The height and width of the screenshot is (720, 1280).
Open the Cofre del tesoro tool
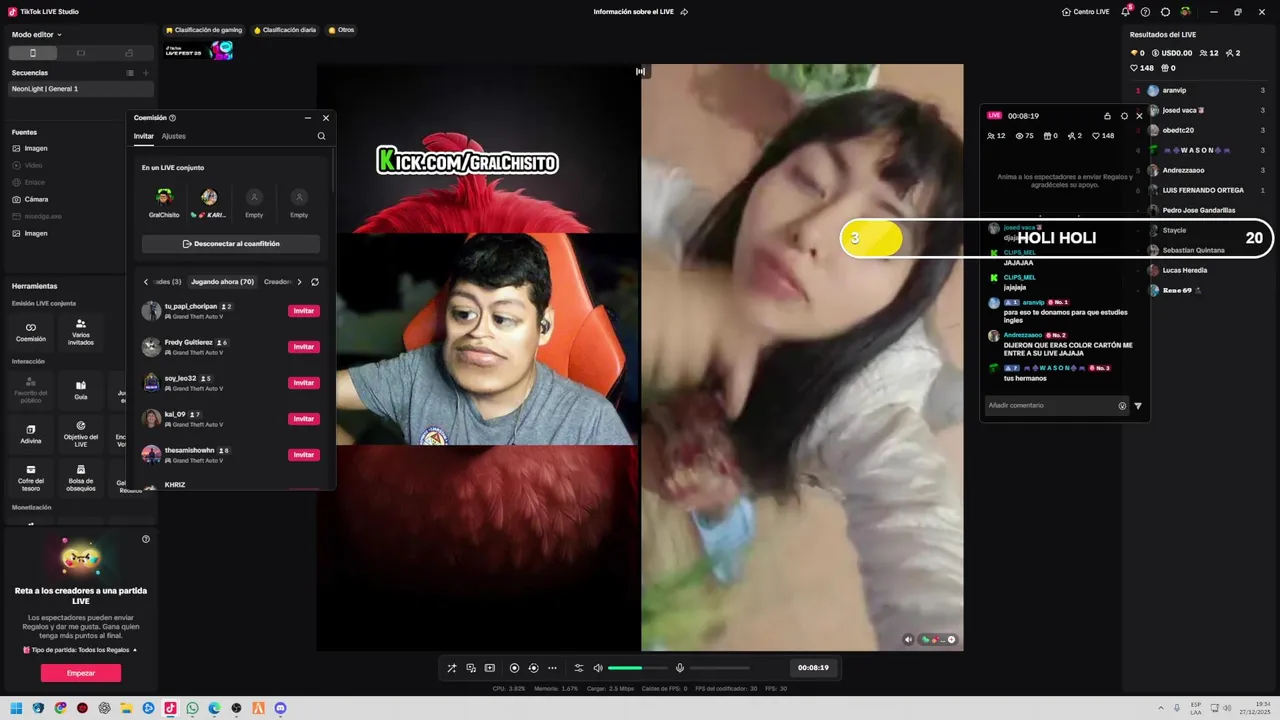tap(31, 477)
